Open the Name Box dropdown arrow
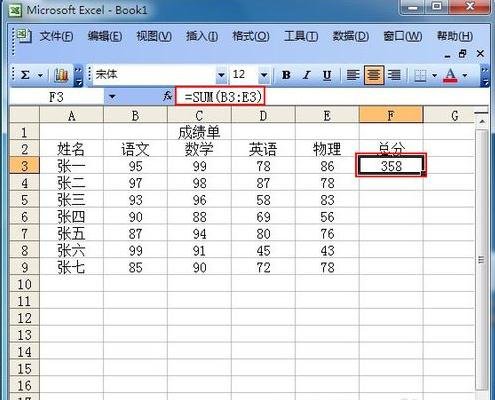 tap(112, 97)
